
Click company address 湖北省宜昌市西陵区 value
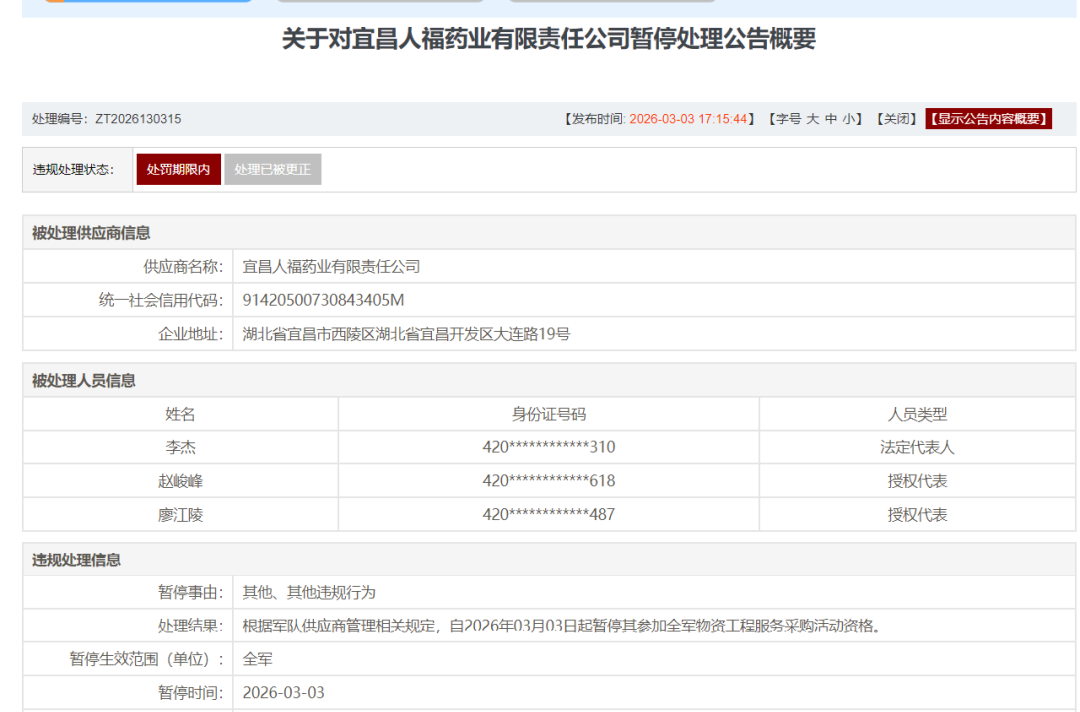point(406,334)
